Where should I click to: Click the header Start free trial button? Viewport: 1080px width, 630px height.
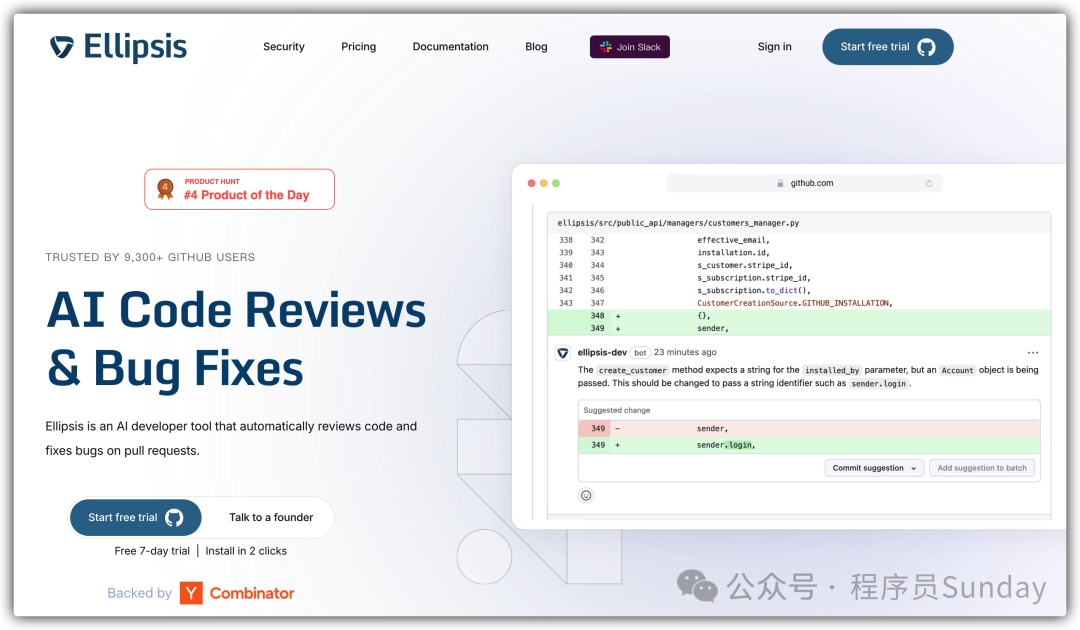click(887, 47)
